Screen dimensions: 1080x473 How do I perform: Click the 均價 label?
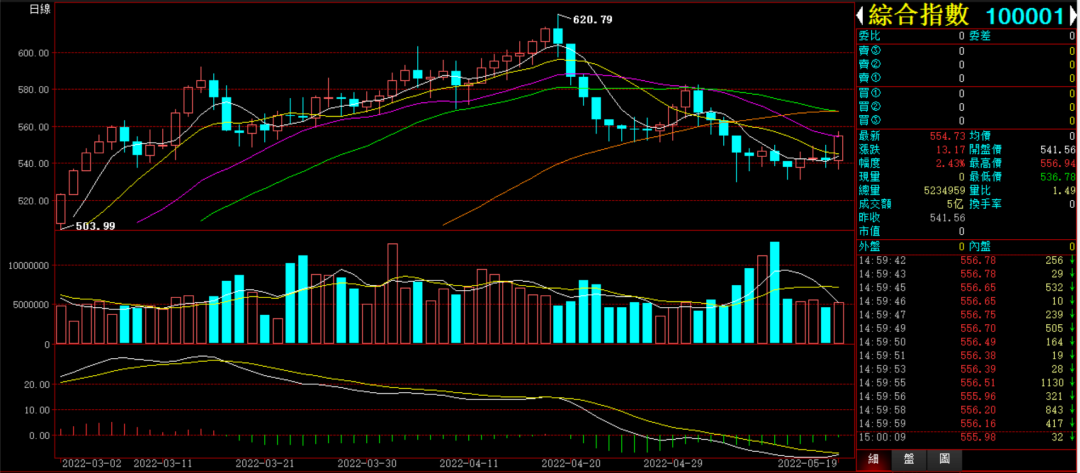tap(979, 136)
